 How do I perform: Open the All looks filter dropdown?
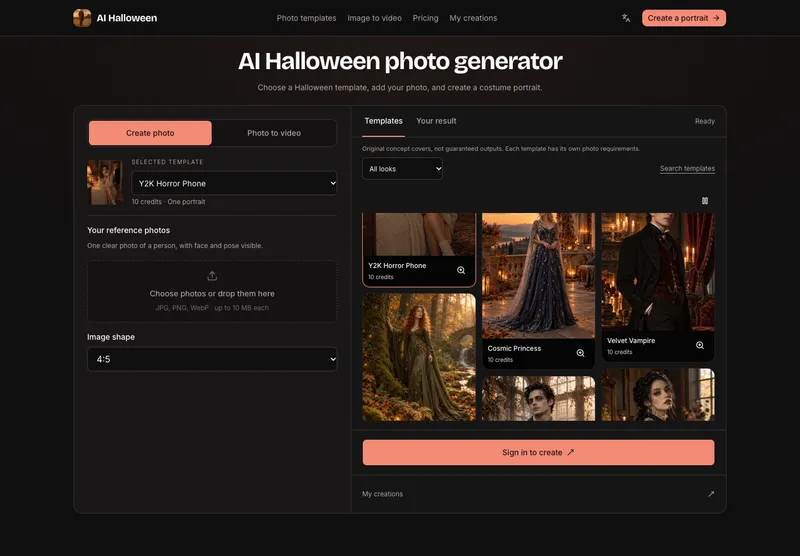[402, 169]
